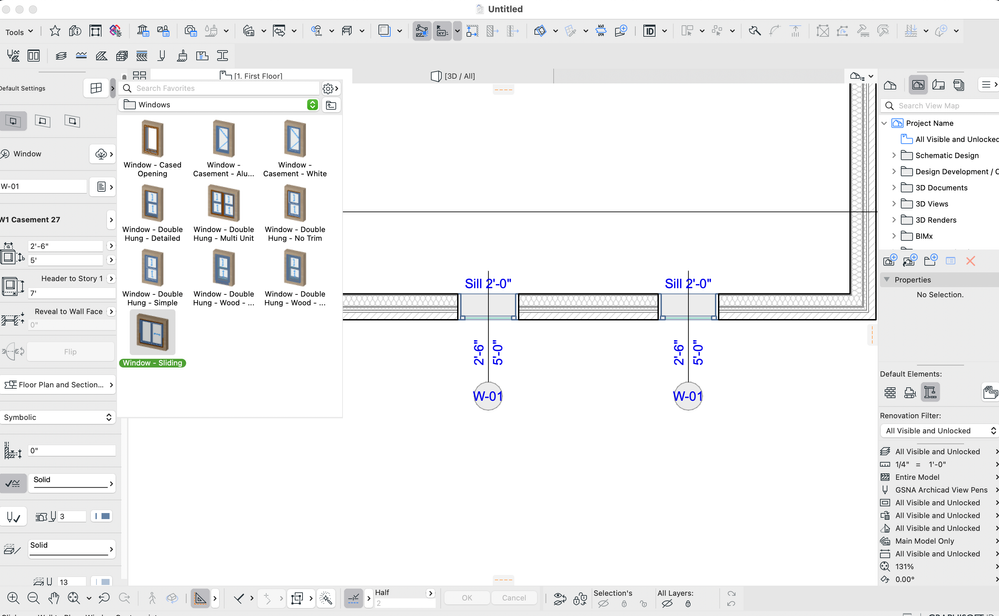Open the Half snap option arrow

(x=430, y=593)
